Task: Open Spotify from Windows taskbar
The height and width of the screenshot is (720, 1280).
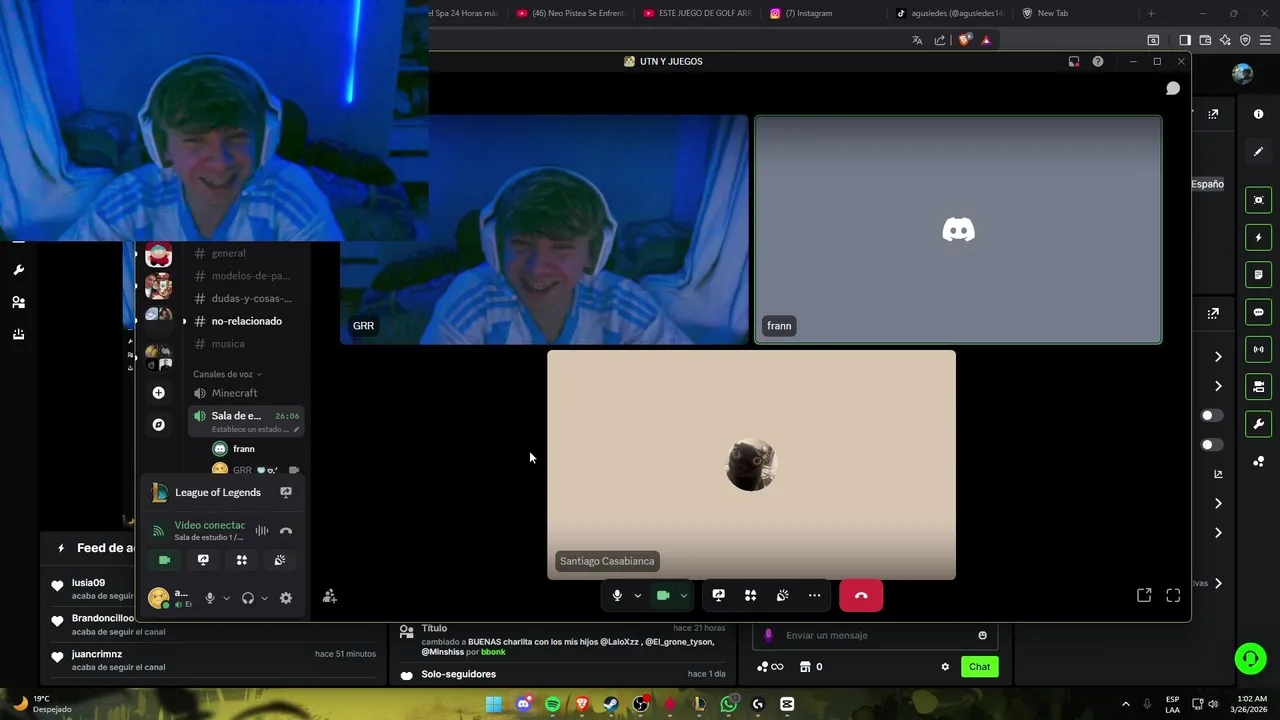Action: click(x=553, y=704)
